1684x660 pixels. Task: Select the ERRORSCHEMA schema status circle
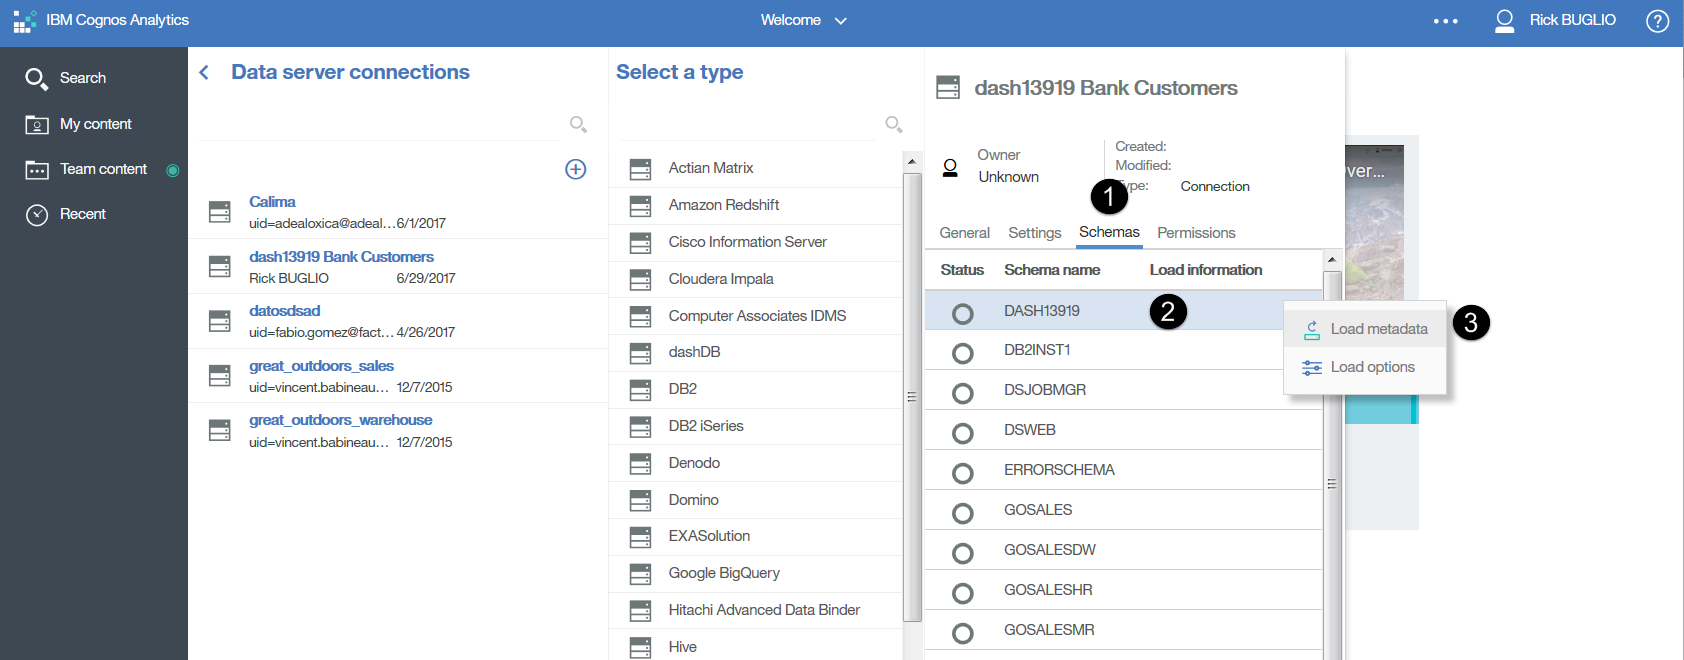[x=963, y=474]
